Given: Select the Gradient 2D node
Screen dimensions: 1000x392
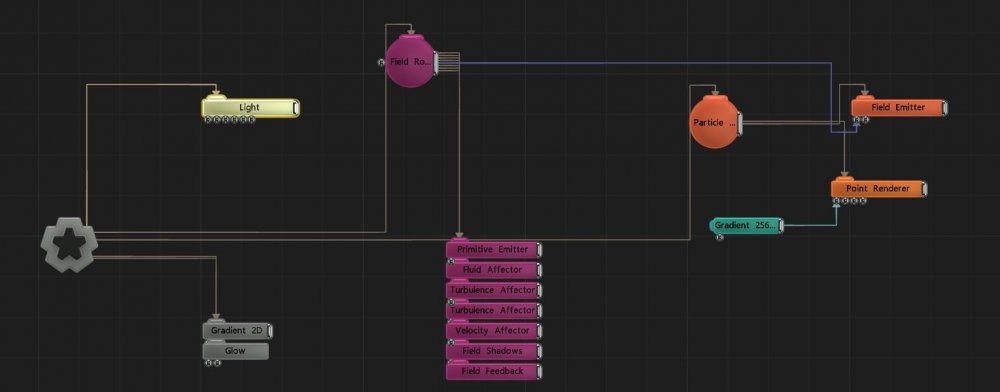Looking at the screenshot, I should click(x=238, y=331).
